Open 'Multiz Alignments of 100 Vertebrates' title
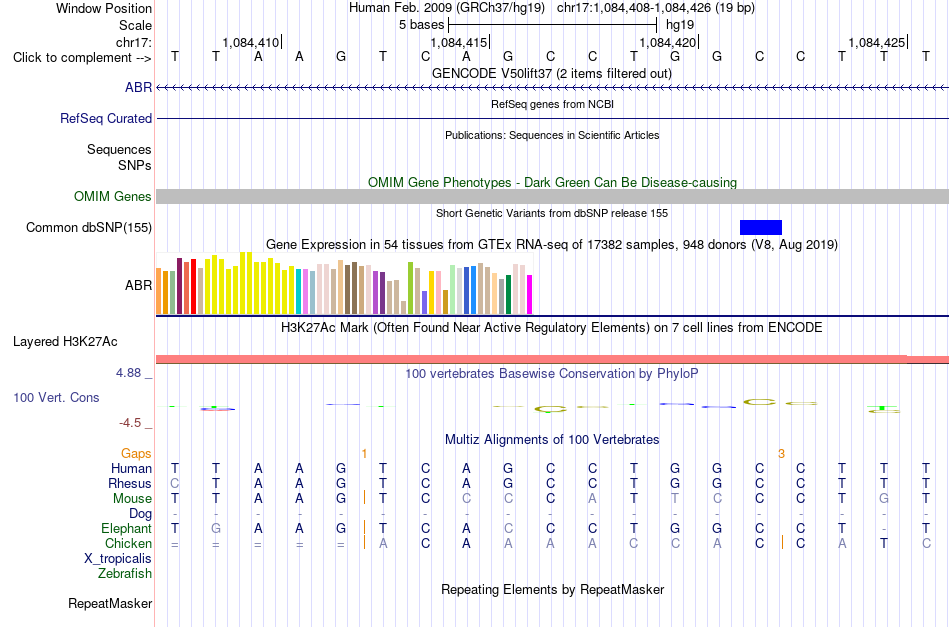Image resolution: width=950 pixels, height=627 pixels. pos(552,439)
